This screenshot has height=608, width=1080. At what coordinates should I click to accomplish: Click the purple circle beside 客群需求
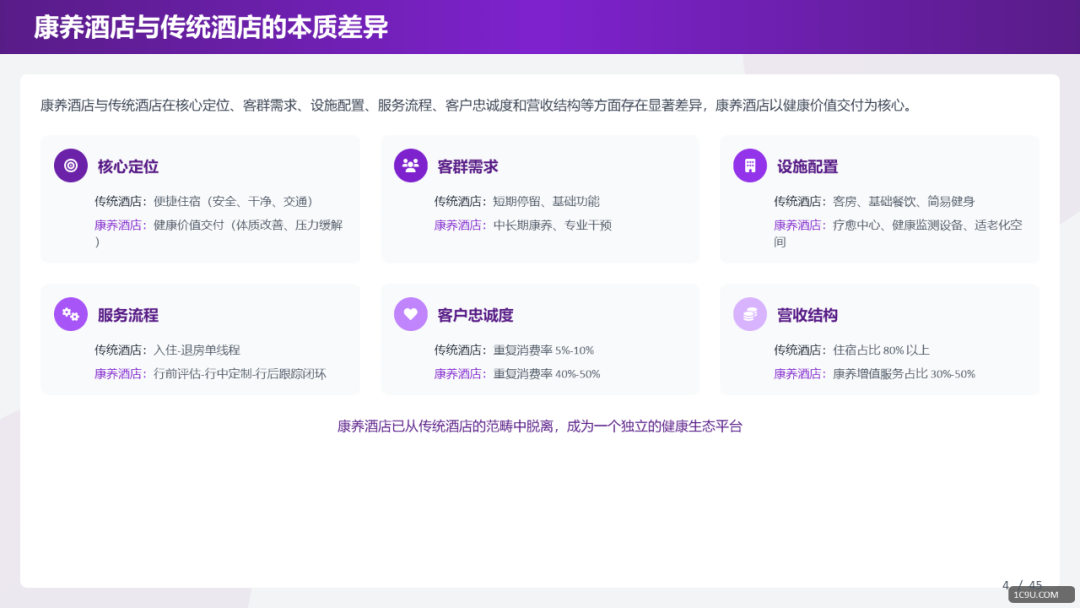tap(410, 165)
